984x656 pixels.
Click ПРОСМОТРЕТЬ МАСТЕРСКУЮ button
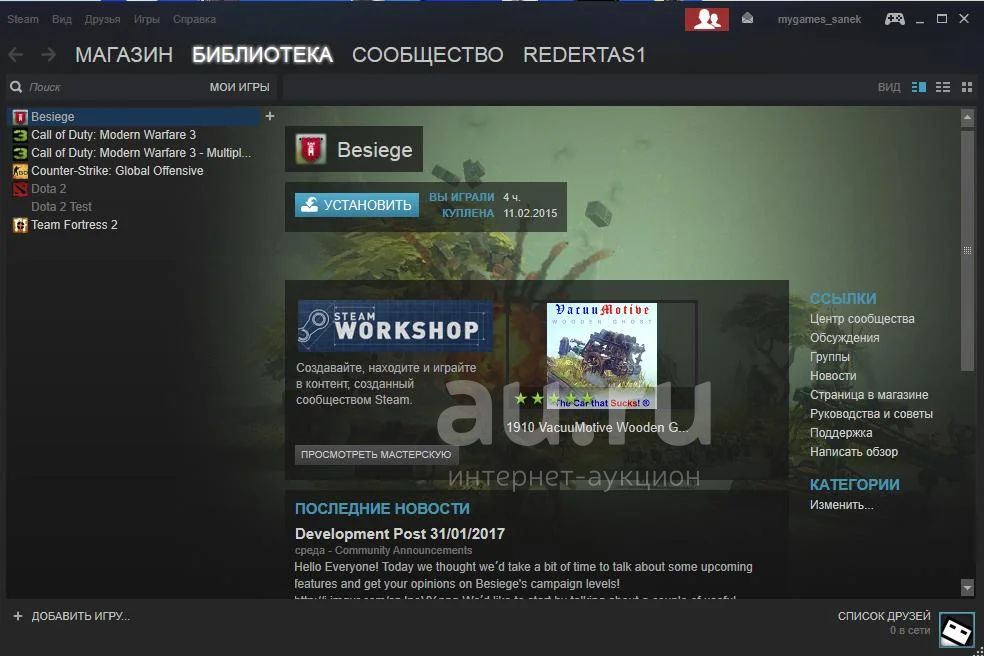tap(377, 454)
